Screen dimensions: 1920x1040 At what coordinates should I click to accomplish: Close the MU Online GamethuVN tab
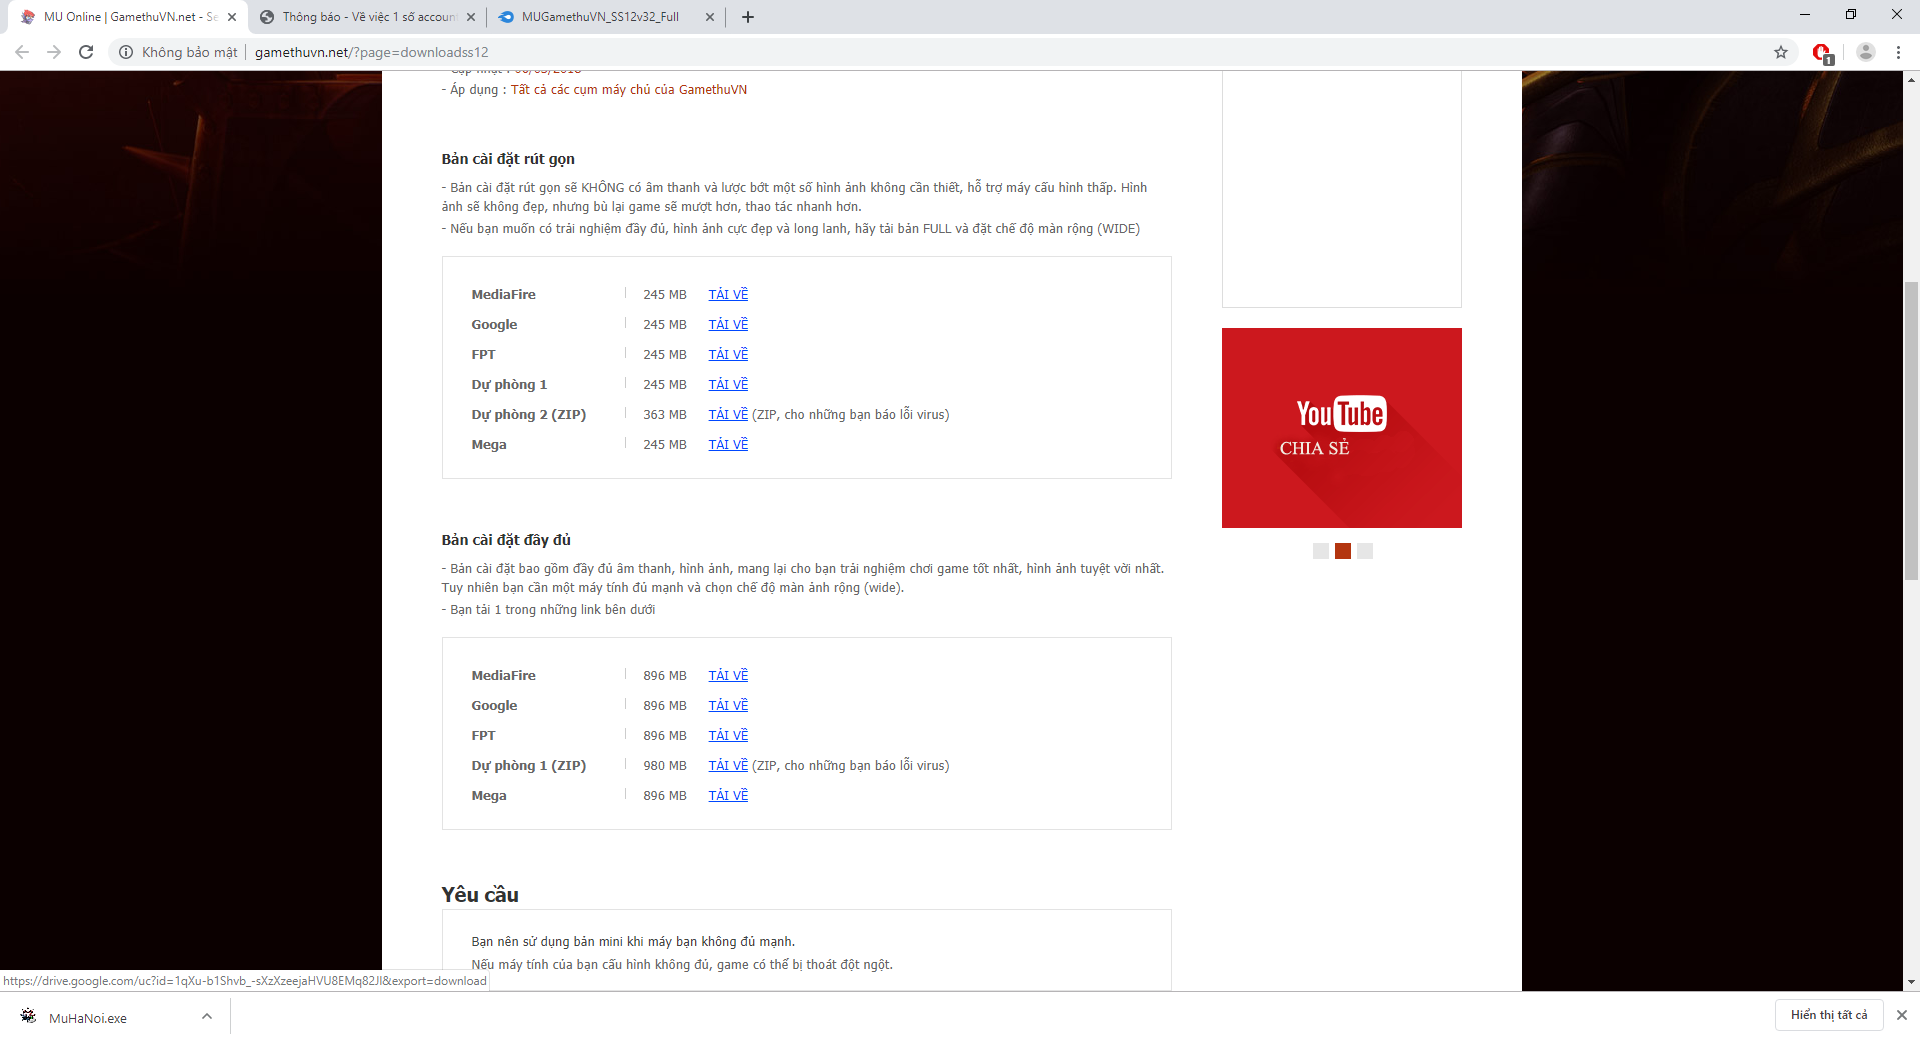(x=232, y=17)
